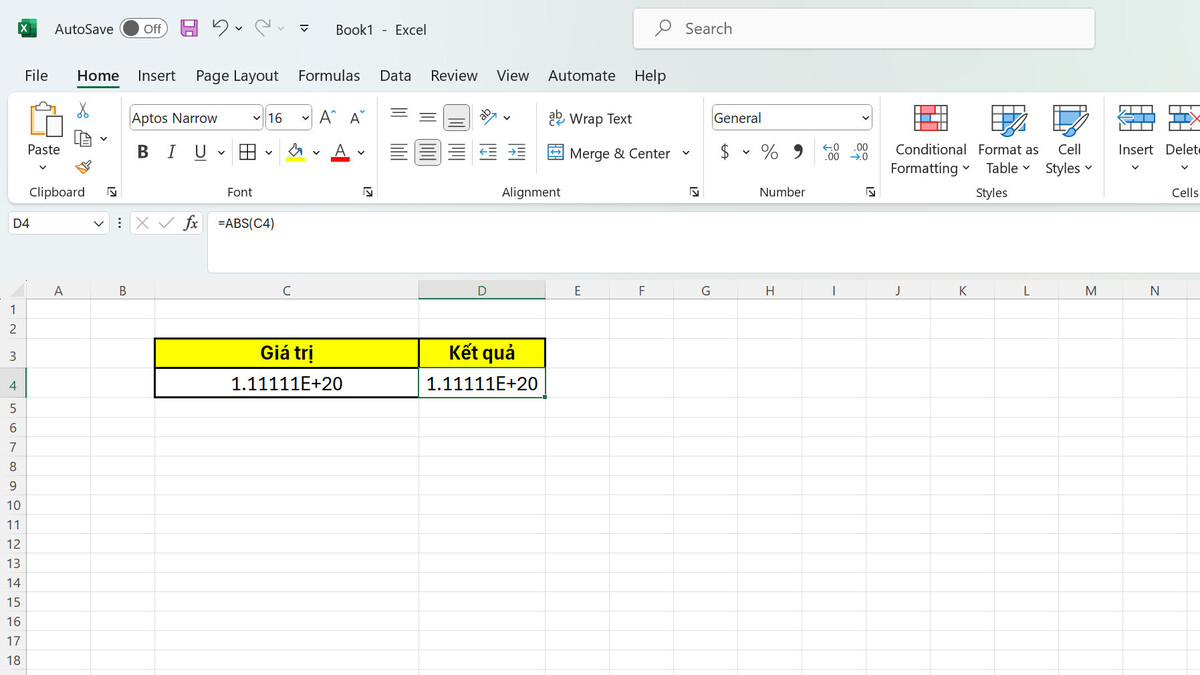The image size is (1200, 675).
Task: Switch to the Formulas tab
Action: pyautogui.click(x=329, y=75)
